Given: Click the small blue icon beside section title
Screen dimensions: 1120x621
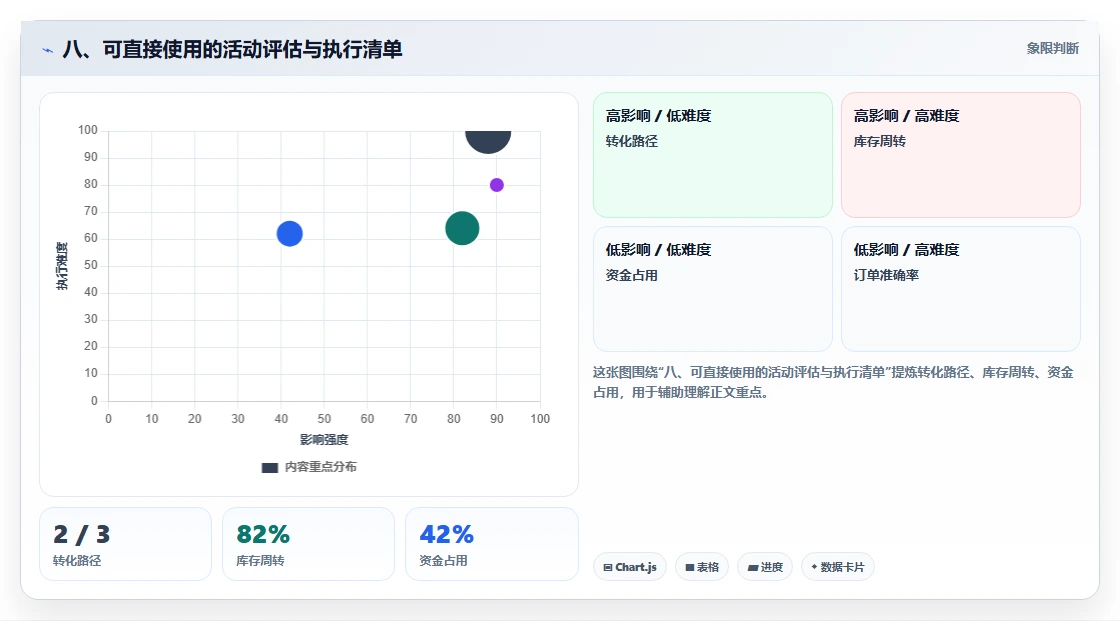Looking at the screenshot, I should click(48, 50).
